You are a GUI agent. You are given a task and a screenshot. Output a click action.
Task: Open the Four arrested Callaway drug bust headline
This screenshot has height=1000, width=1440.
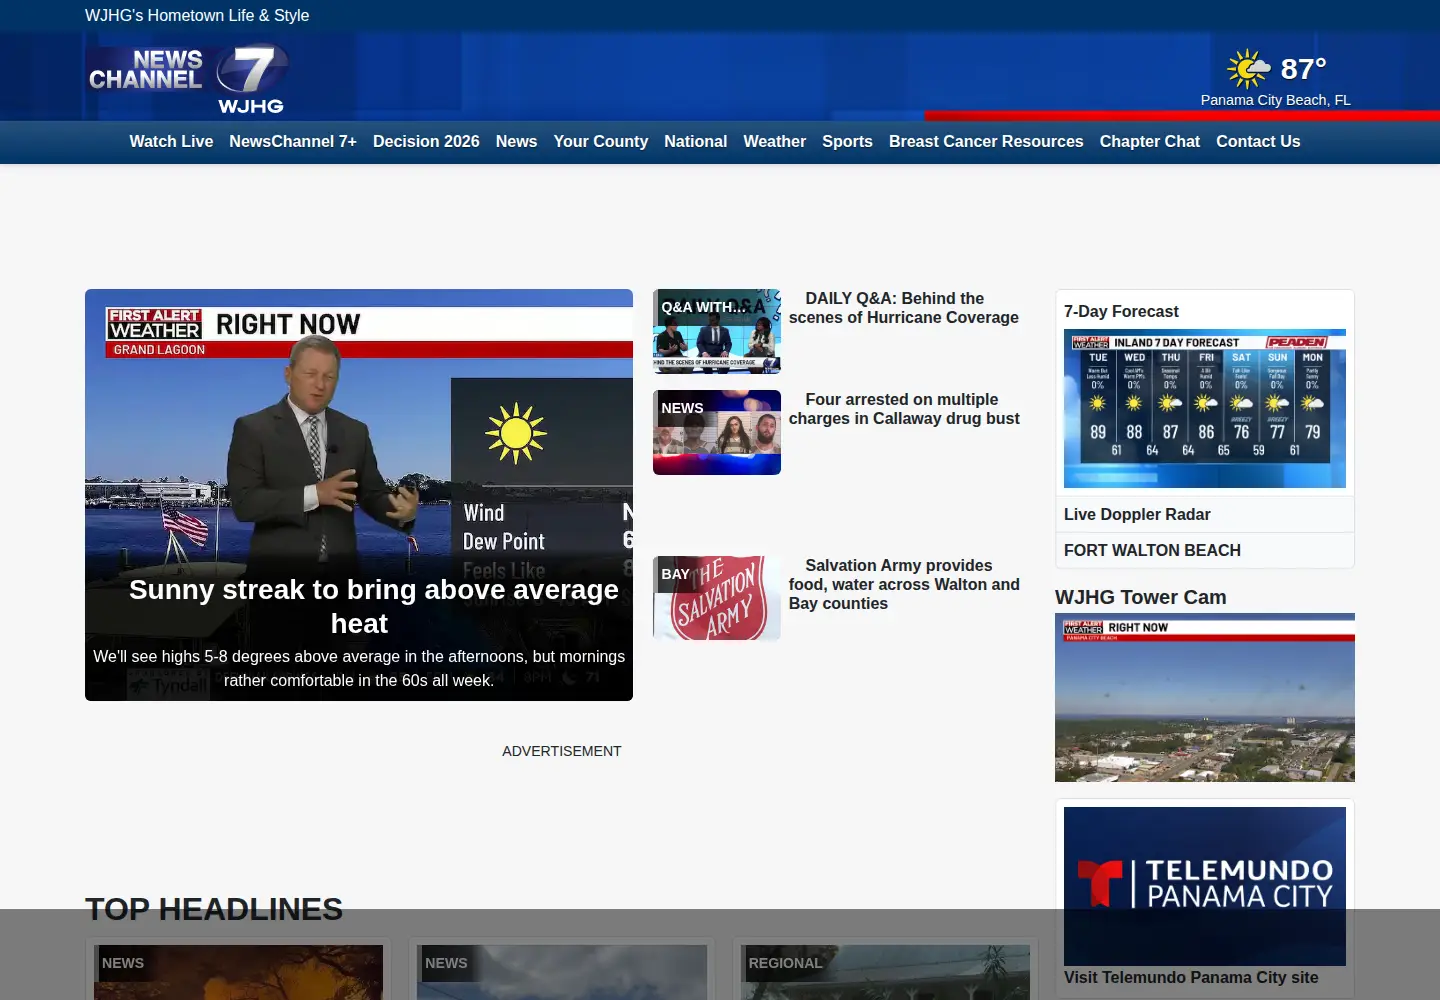pos(904,409)
